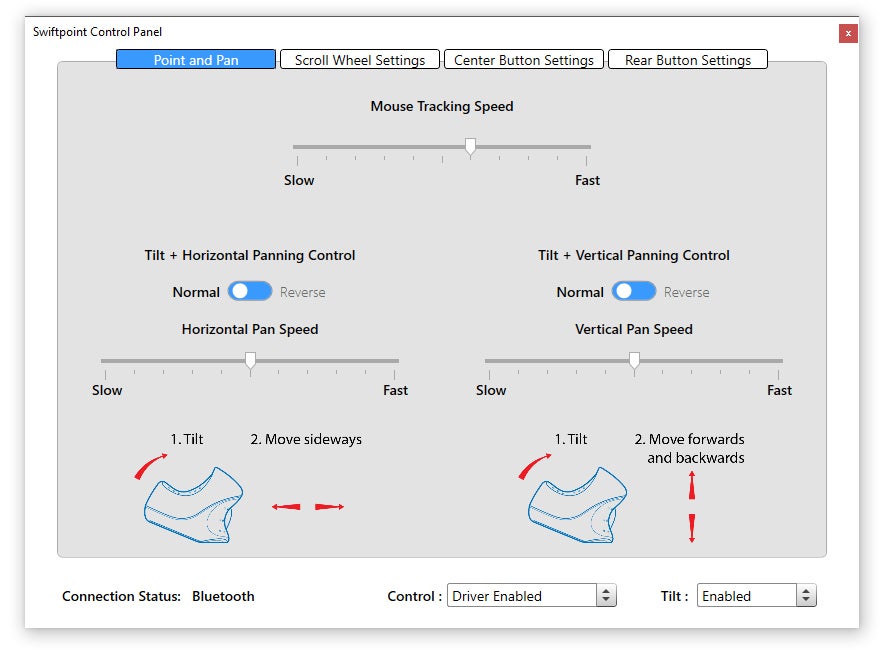The height and width of the screenshot is (650, 890).
Task: Close the Swiftpoint Control Panel window
Action: pyautogui.click(x=848, y=33)
